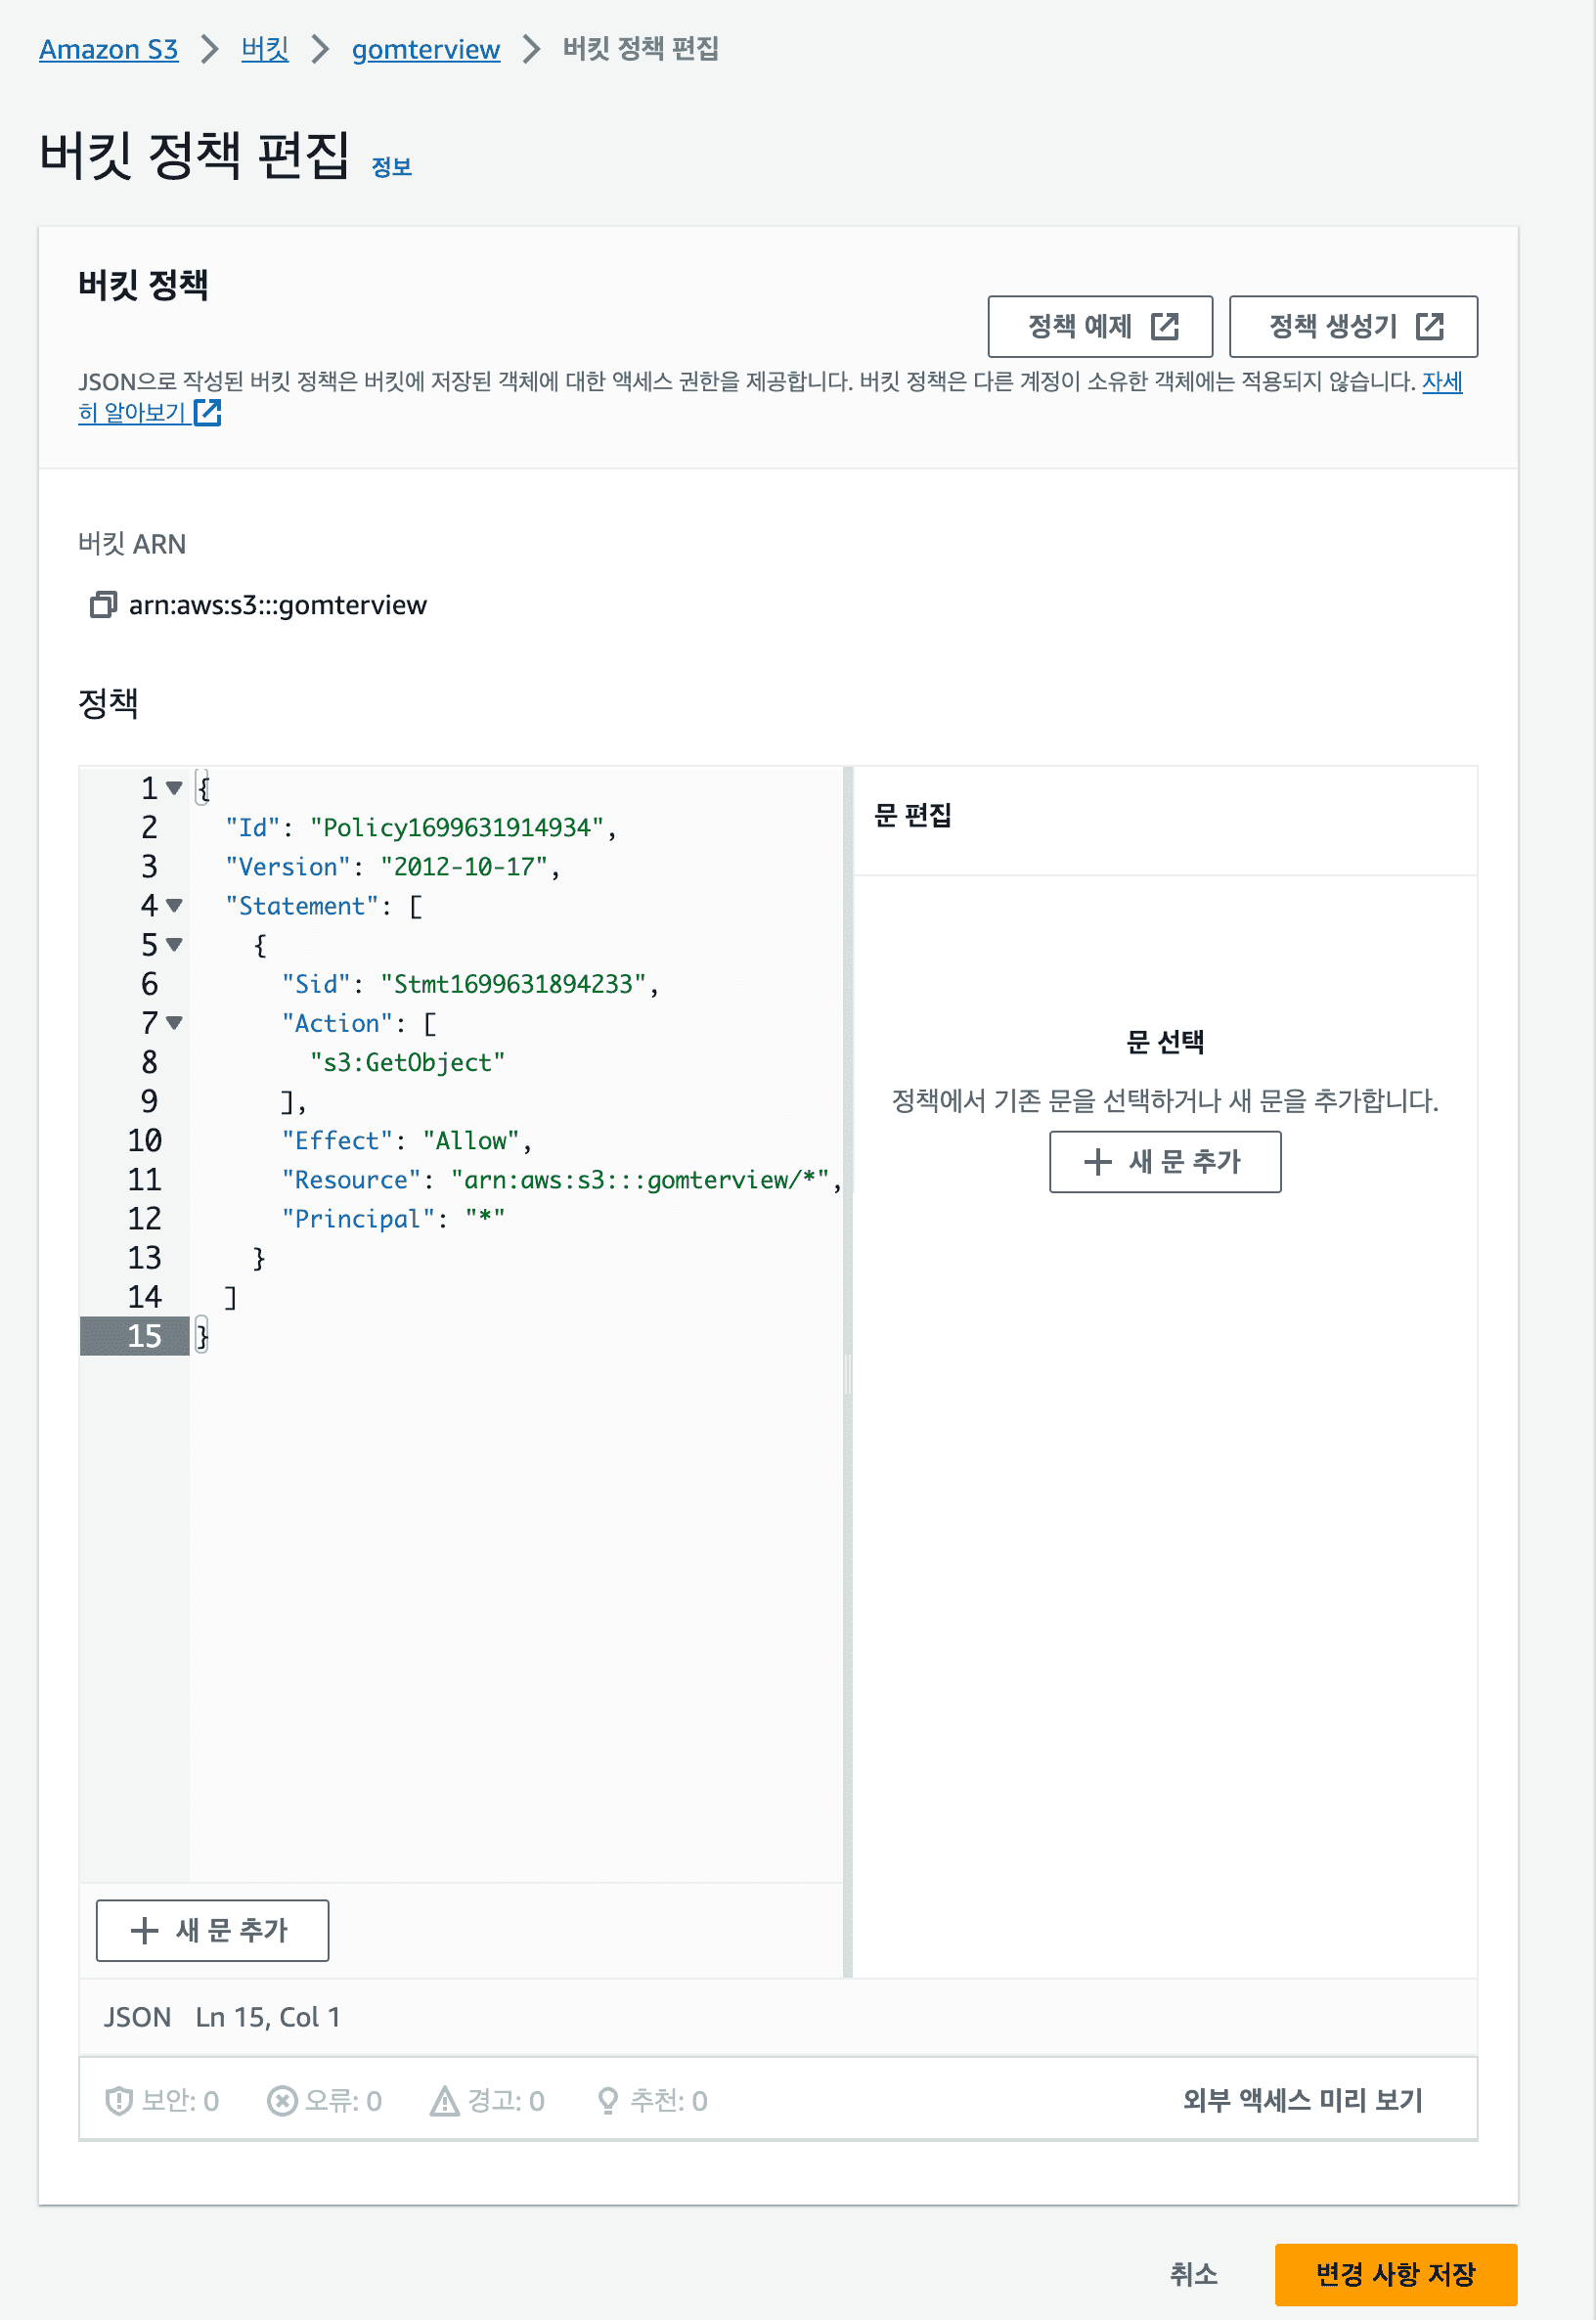
Task: Collapse the statement object at line 5
Action: [x=174, y=945]
